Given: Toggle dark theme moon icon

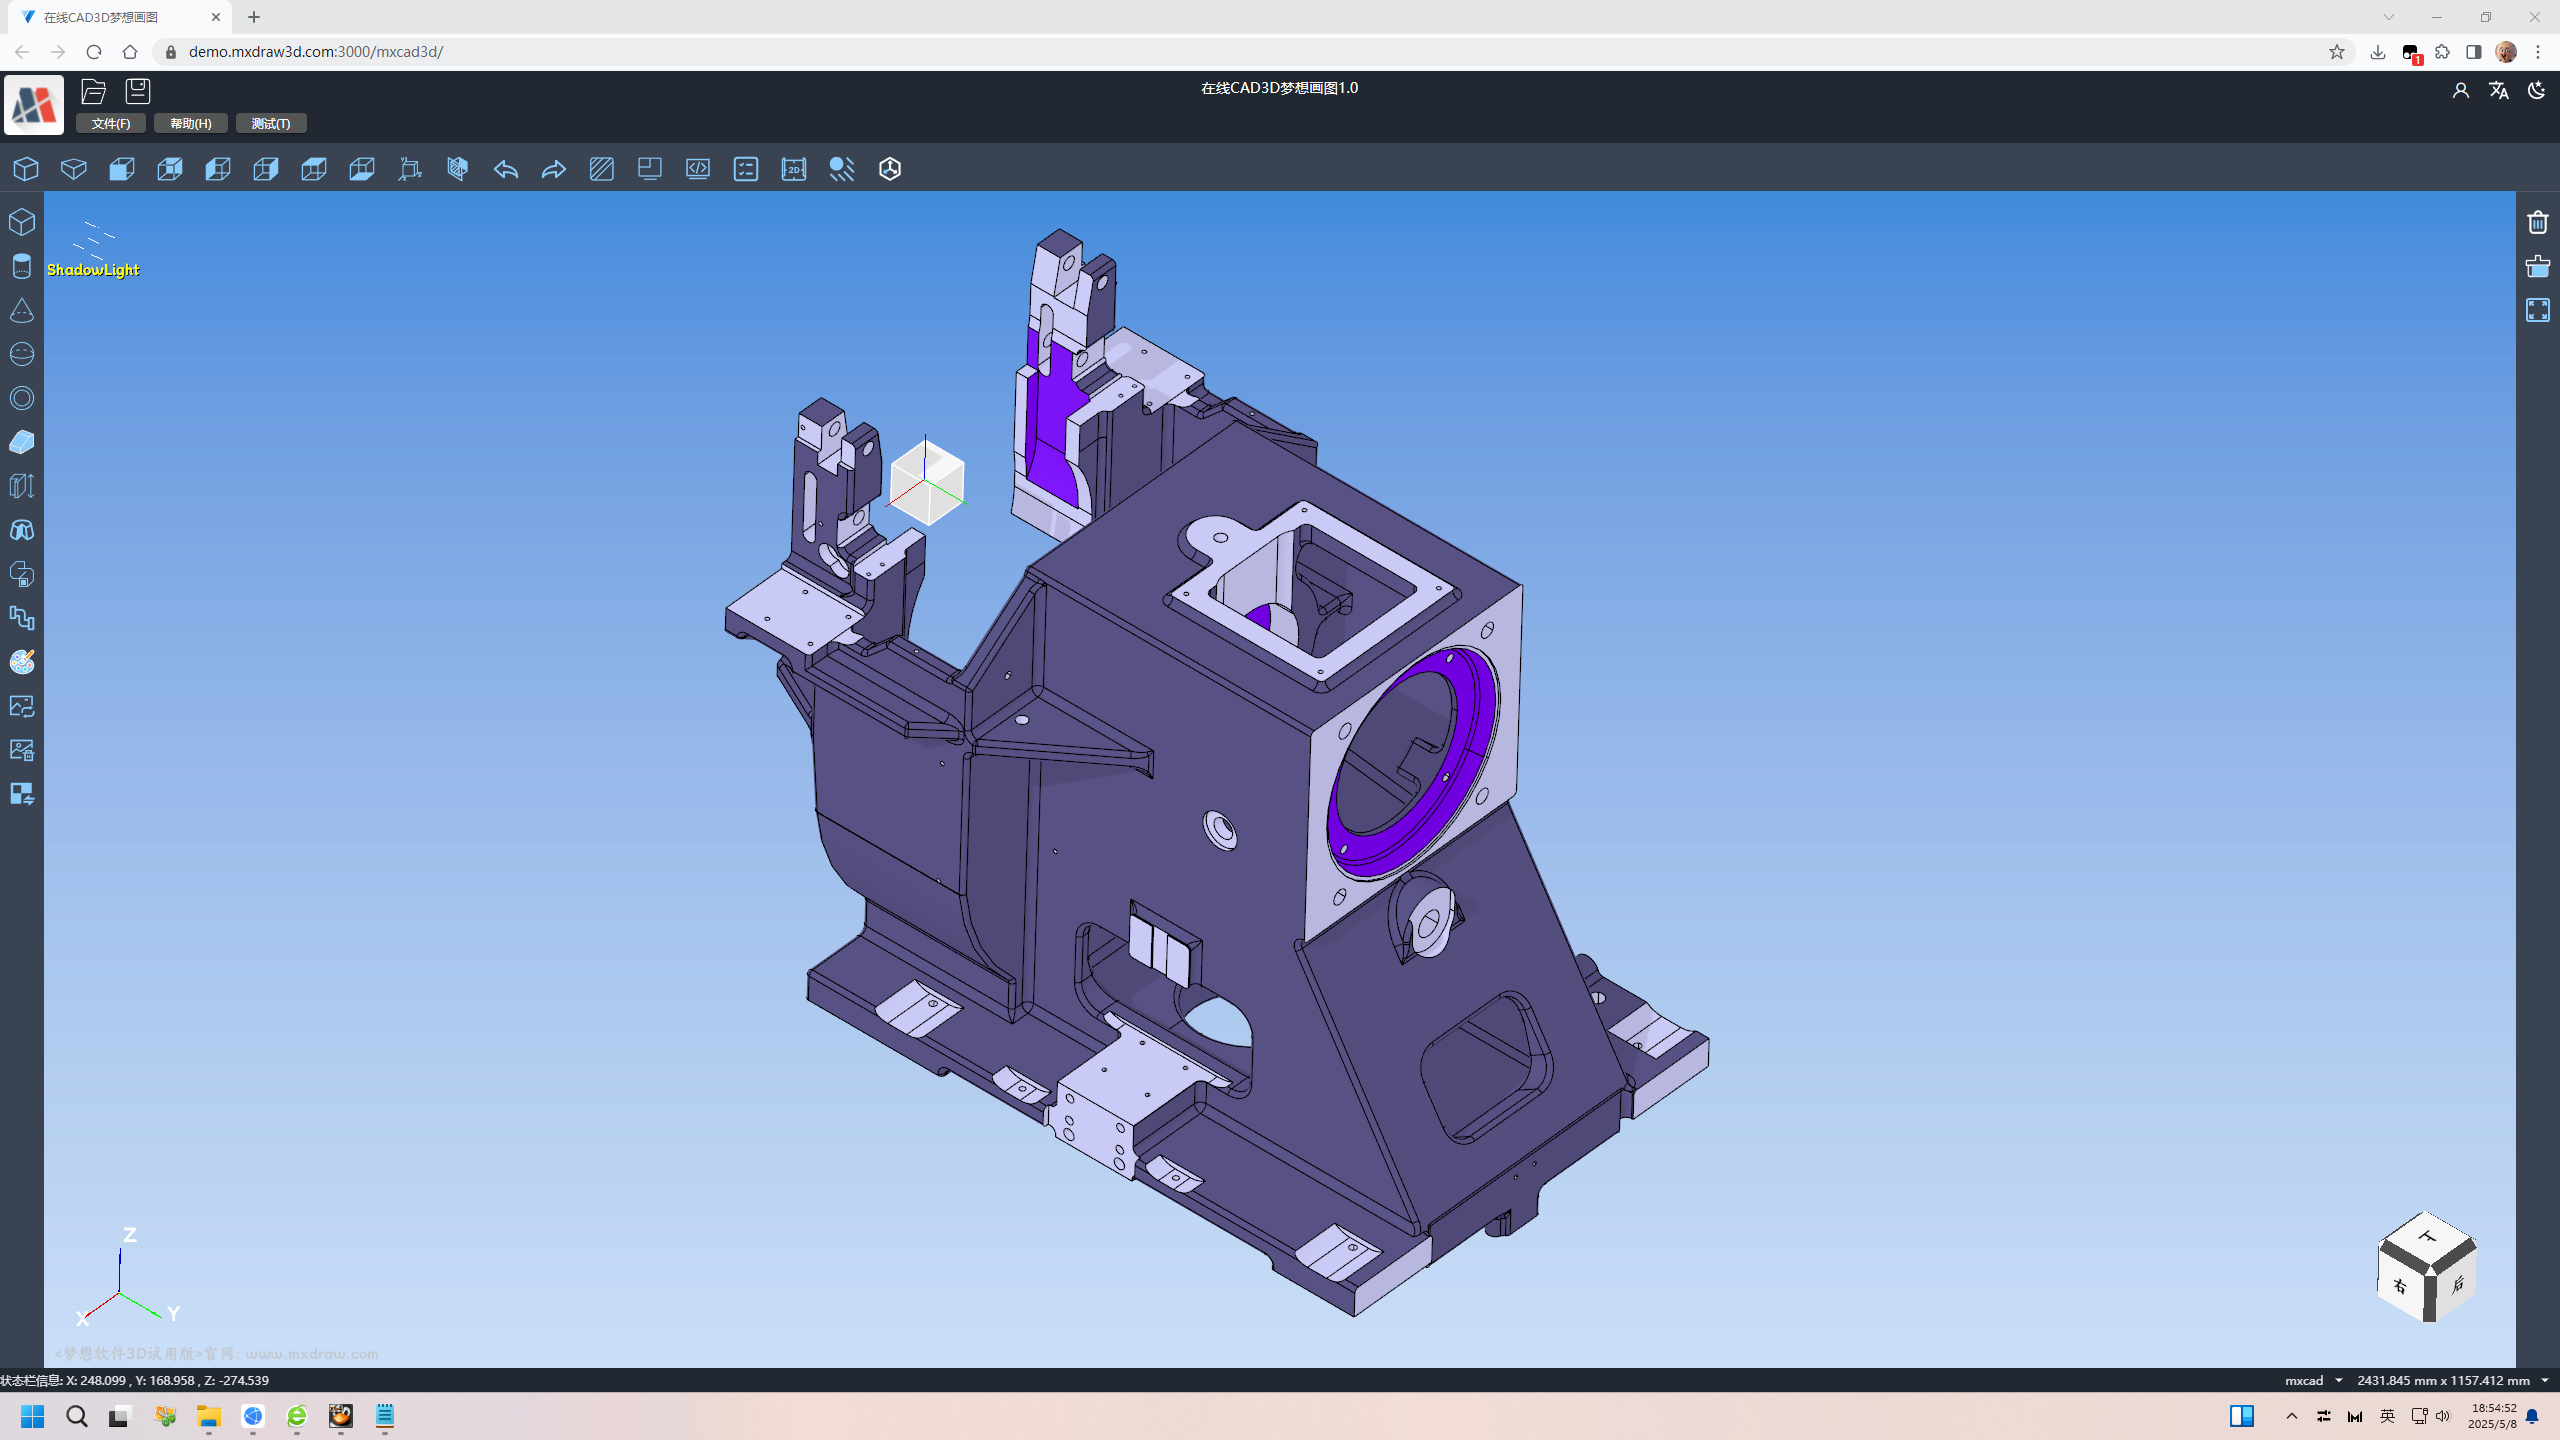Looking at the screenshot, I should coord(2537,90).
